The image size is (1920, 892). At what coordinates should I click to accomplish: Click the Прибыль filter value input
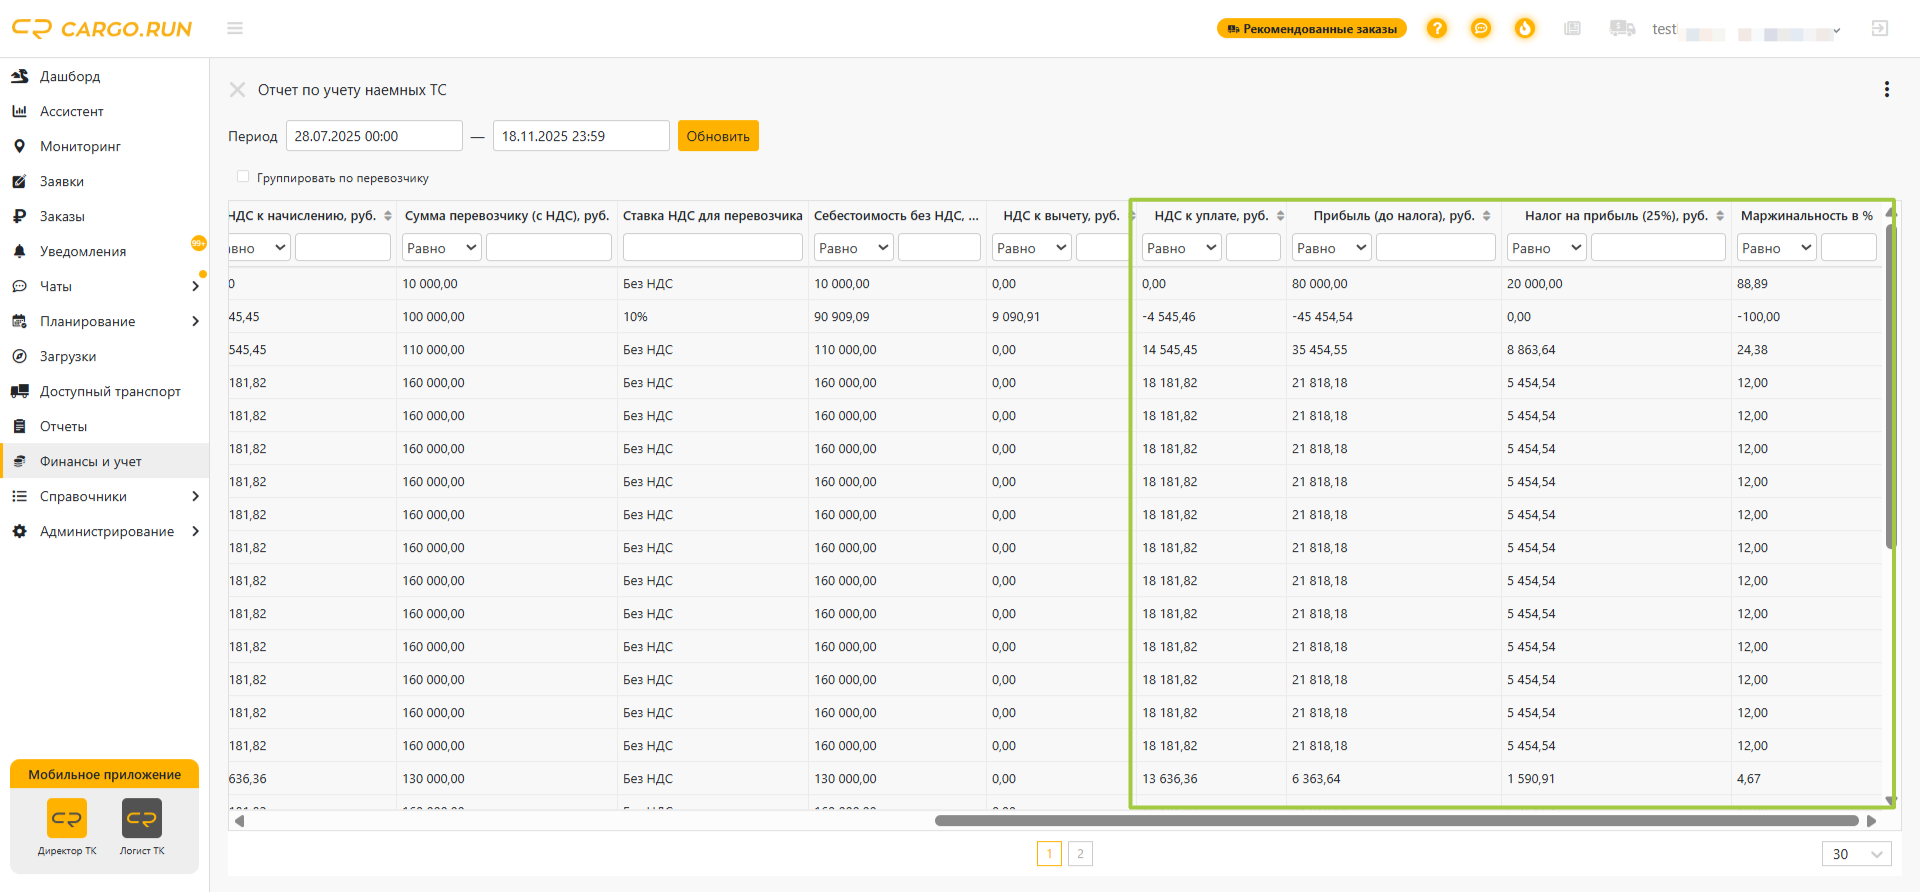point(1435,248)
